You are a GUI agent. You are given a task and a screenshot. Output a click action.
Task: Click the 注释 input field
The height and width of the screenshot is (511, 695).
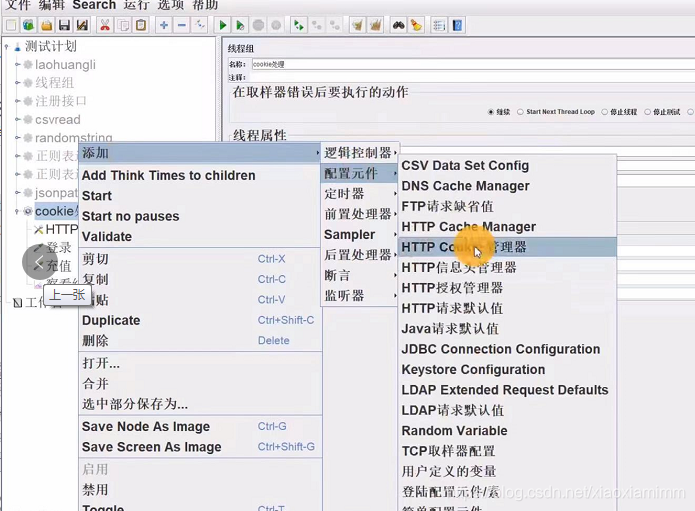(x=473, y=78)
